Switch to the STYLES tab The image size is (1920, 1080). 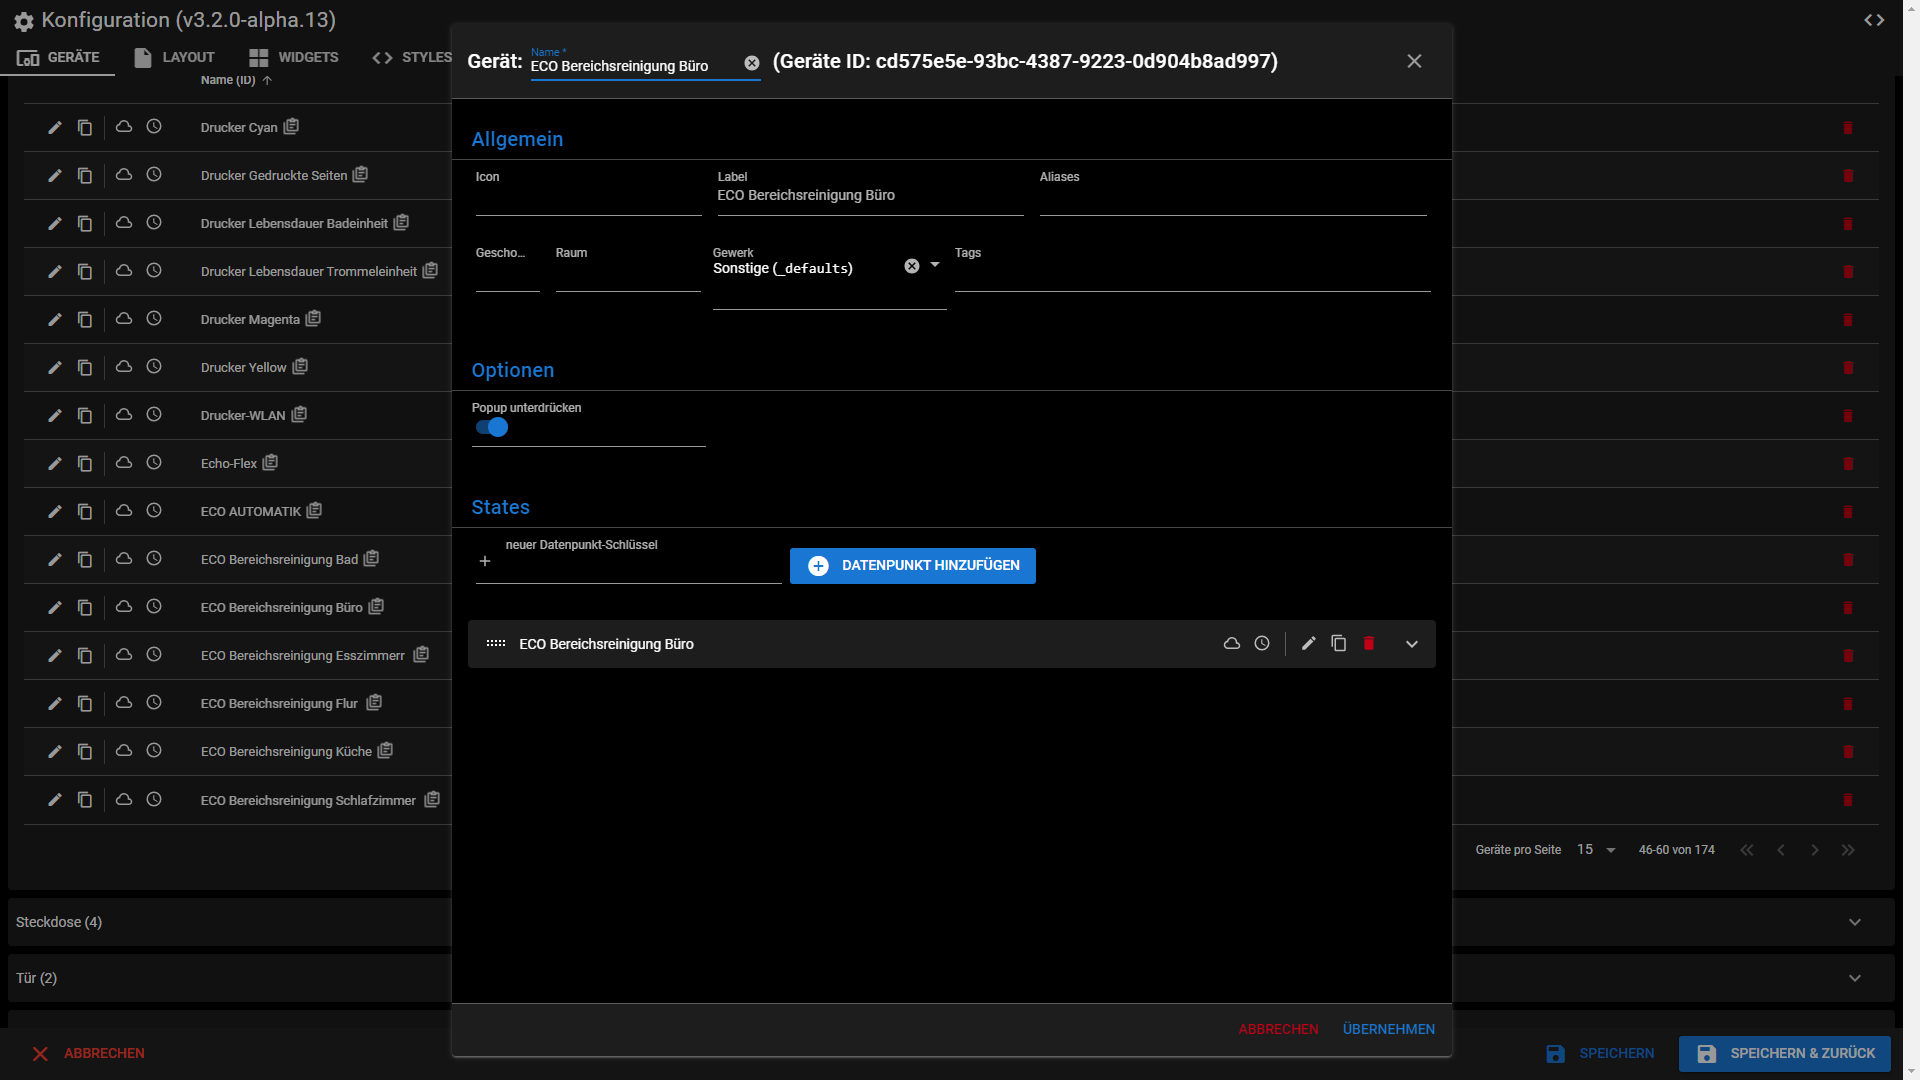tap(412, 57)
